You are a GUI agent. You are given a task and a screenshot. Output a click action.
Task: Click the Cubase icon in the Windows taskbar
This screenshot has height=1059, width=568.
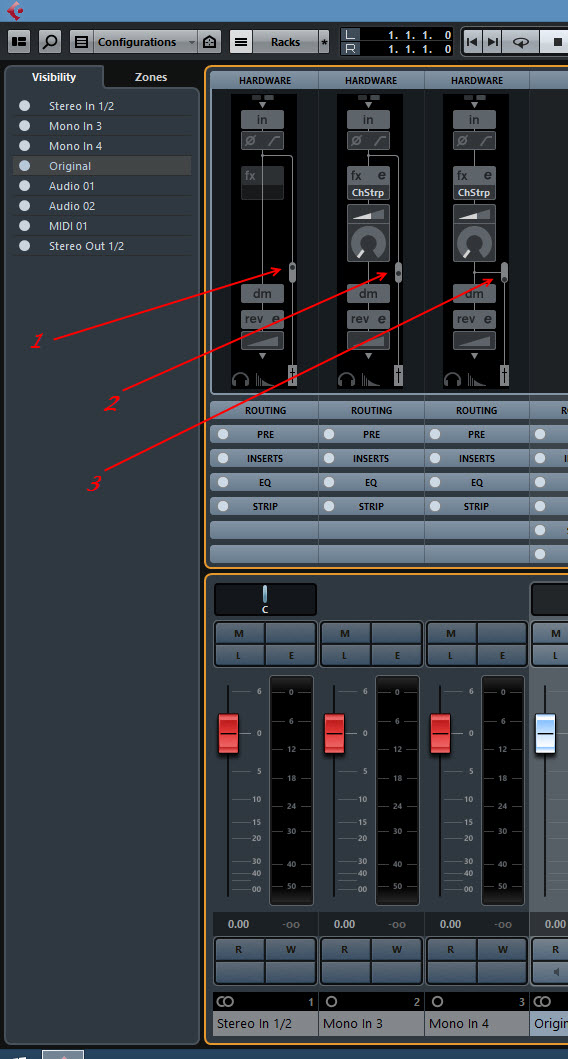click(x=63, y=1054)
